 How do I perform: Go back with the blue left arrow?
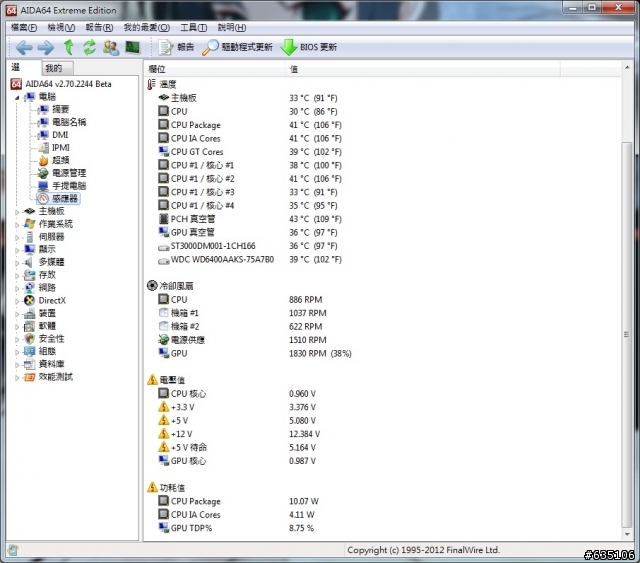(x=24, y=47)
